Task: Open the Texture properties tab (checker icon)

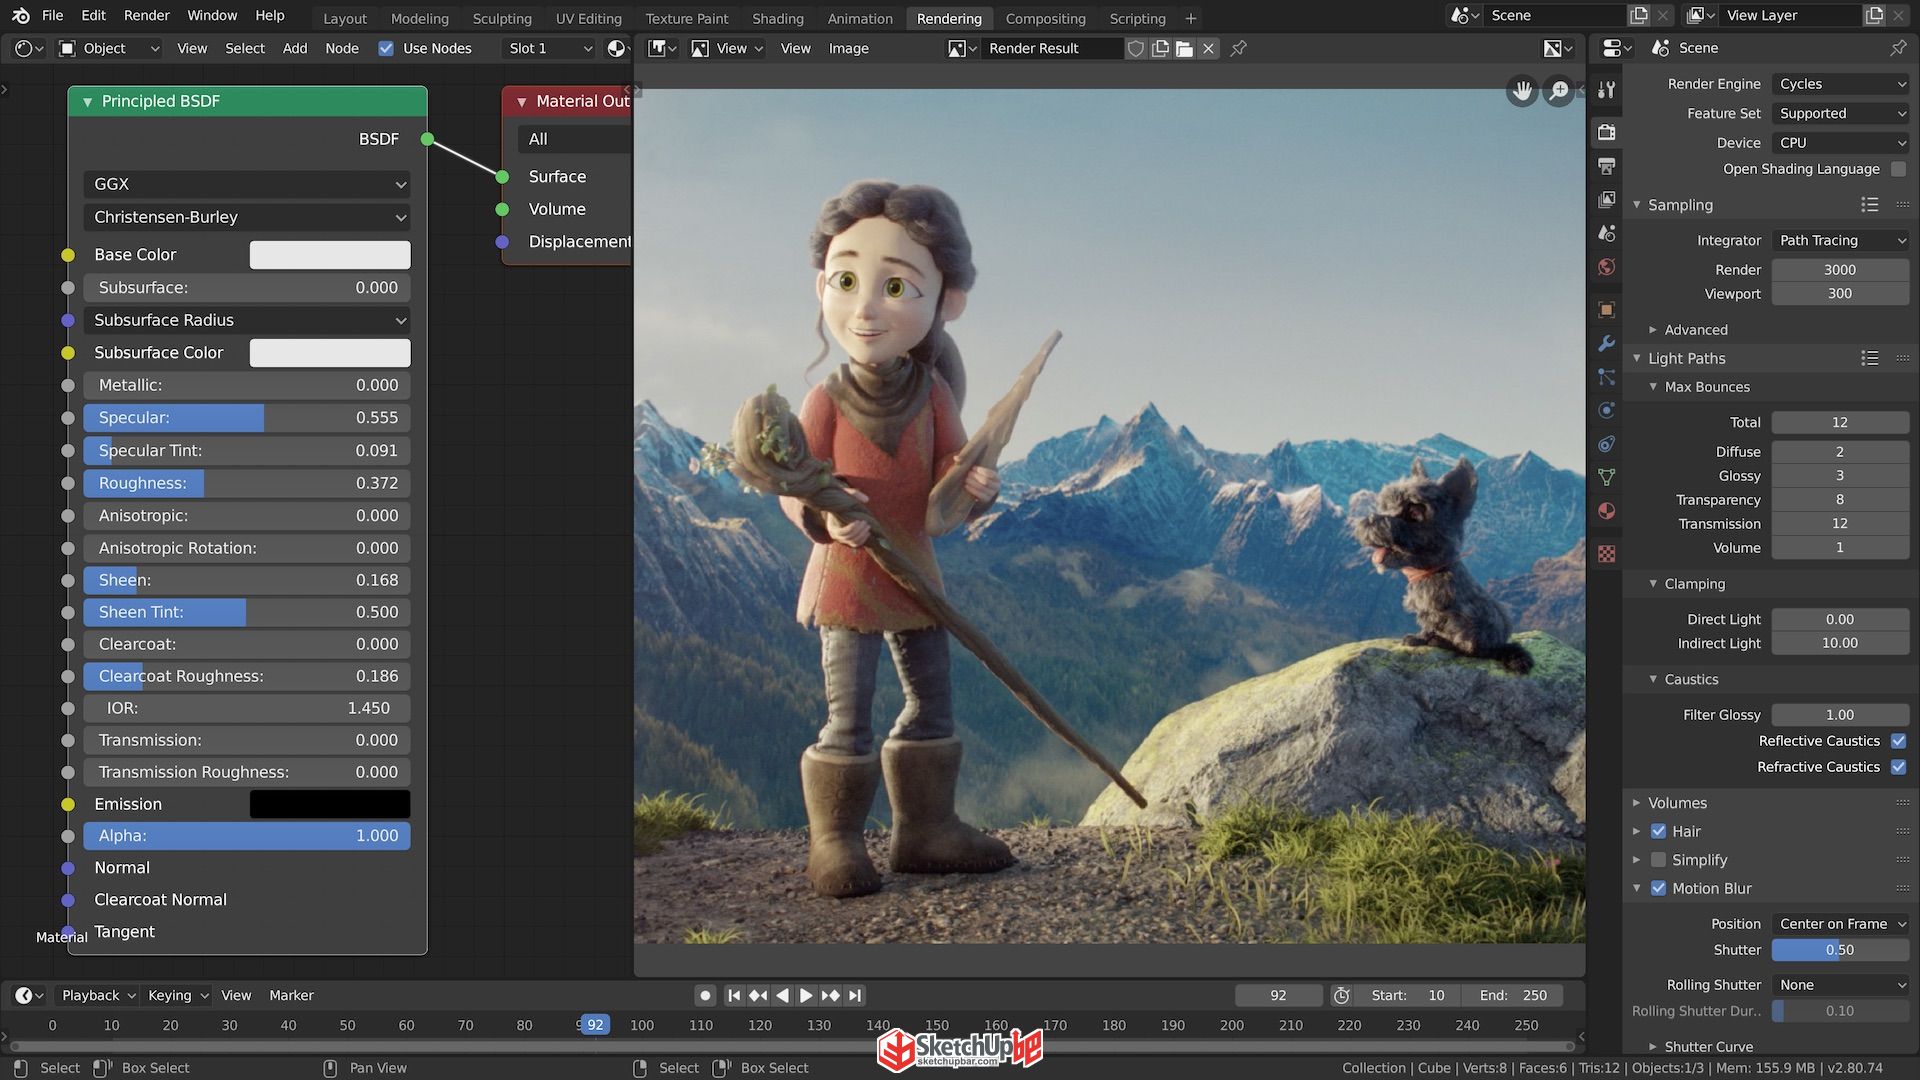Action: coord(1606,553)
